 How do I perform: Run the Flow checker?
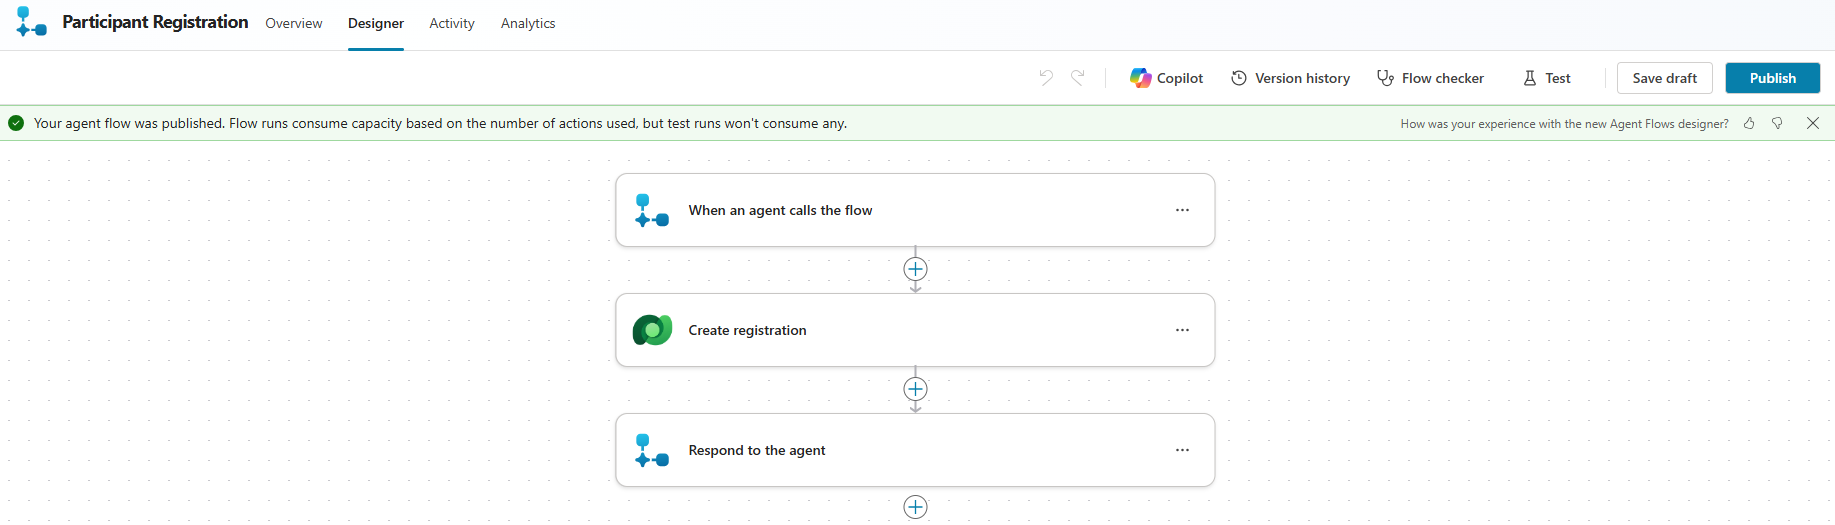tap(1430, 78)
